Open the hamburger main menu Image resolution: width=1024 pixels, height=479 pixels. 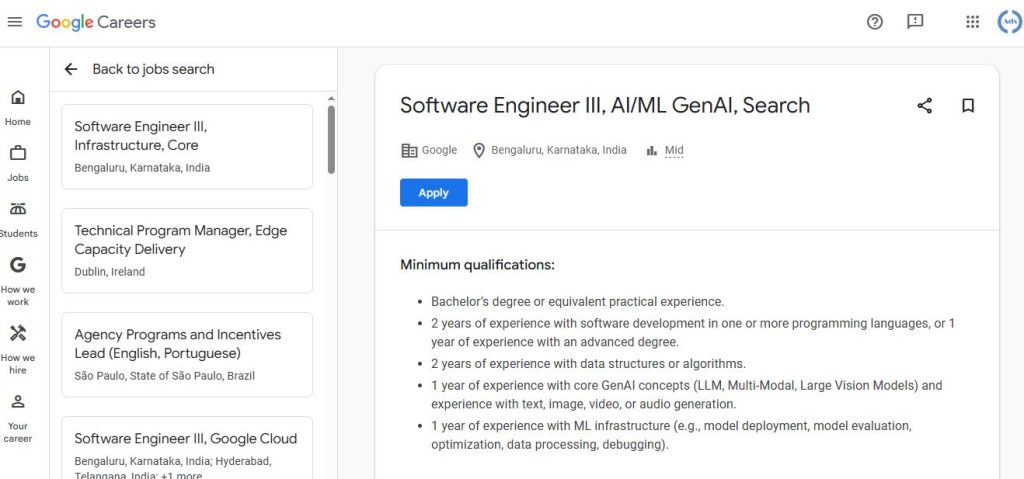coord(15,22)
